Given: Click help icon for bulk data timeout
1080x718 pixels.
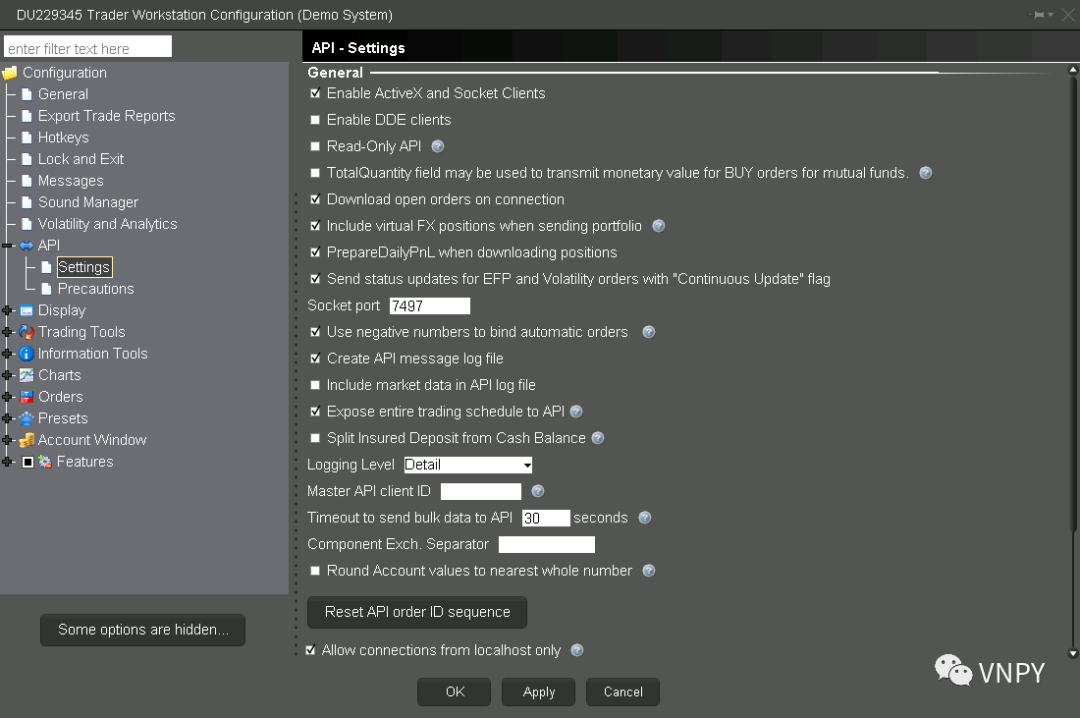Looking at the screenshot, I should click(x=645, y=517).
